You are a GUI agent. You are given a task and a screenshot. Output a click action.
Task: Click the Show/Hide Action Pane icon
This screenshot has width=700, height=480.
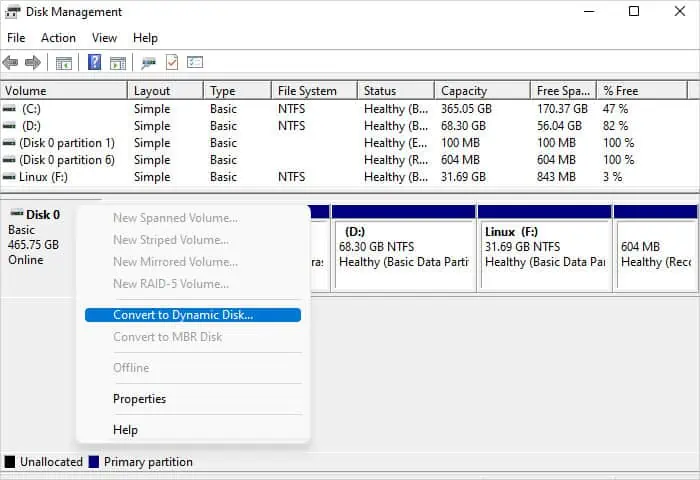(118, 63)
